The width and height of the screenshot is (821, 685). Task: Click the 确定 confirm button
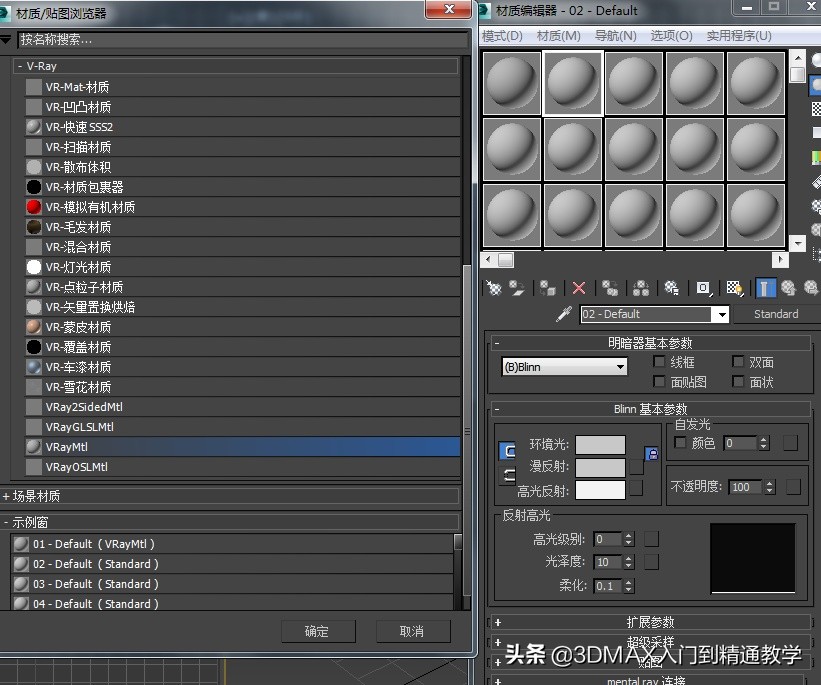tap(318, 630)
